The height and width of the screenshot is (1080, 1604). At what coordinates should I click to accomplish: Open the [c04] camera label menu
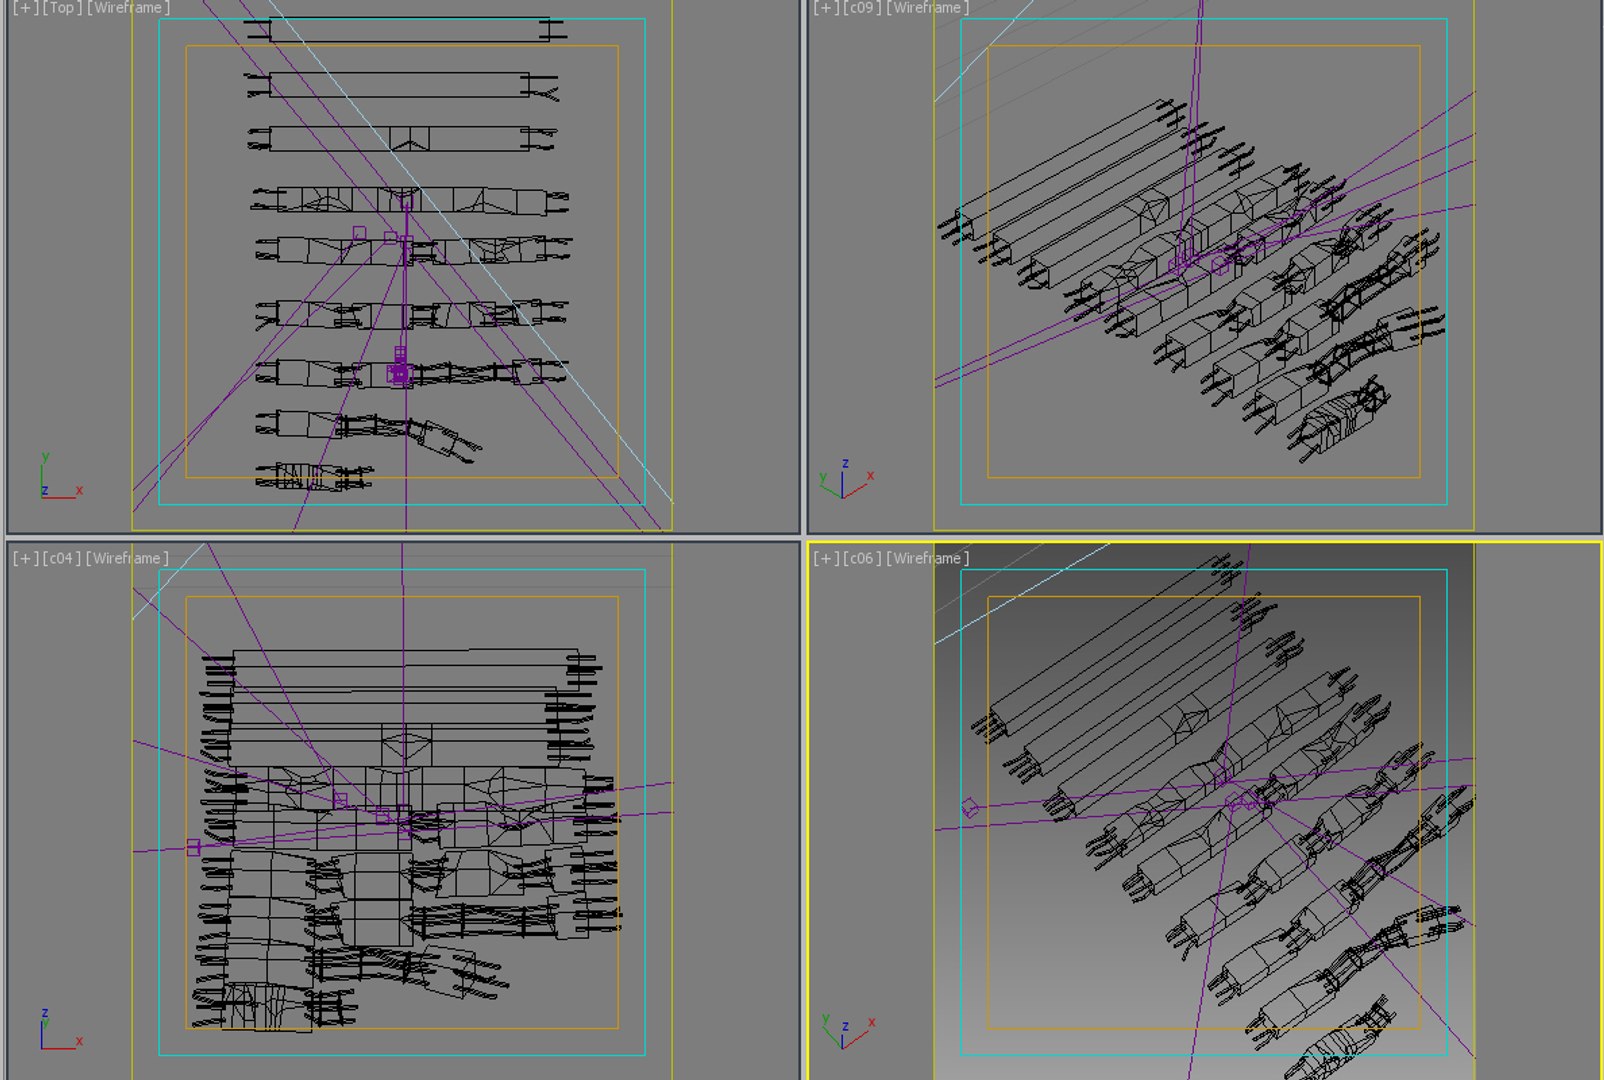(x=62, y=558)
